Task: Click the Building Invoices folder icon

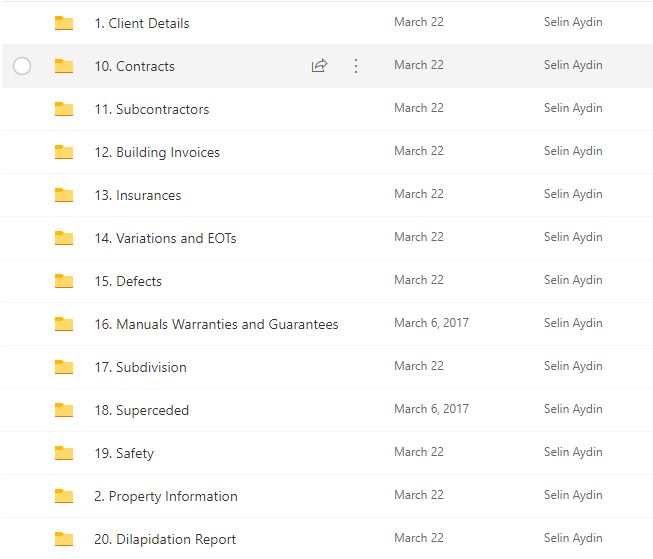Action: [64, 152]
